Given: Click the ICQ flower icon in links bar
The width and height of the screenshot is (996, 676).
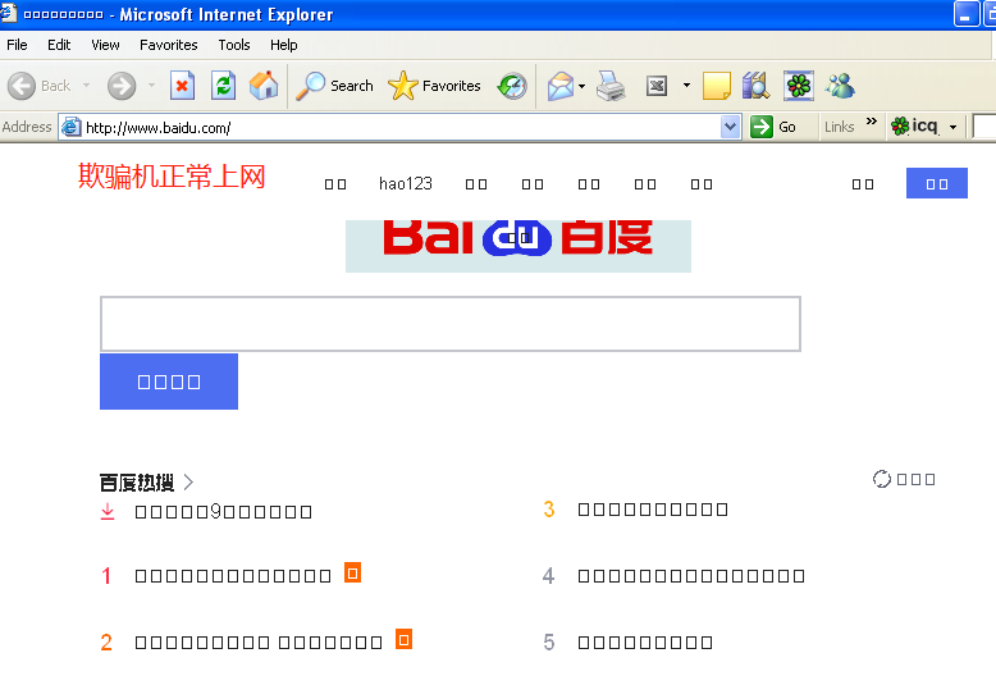Looking at the screenshot, I should pos(899,126).
